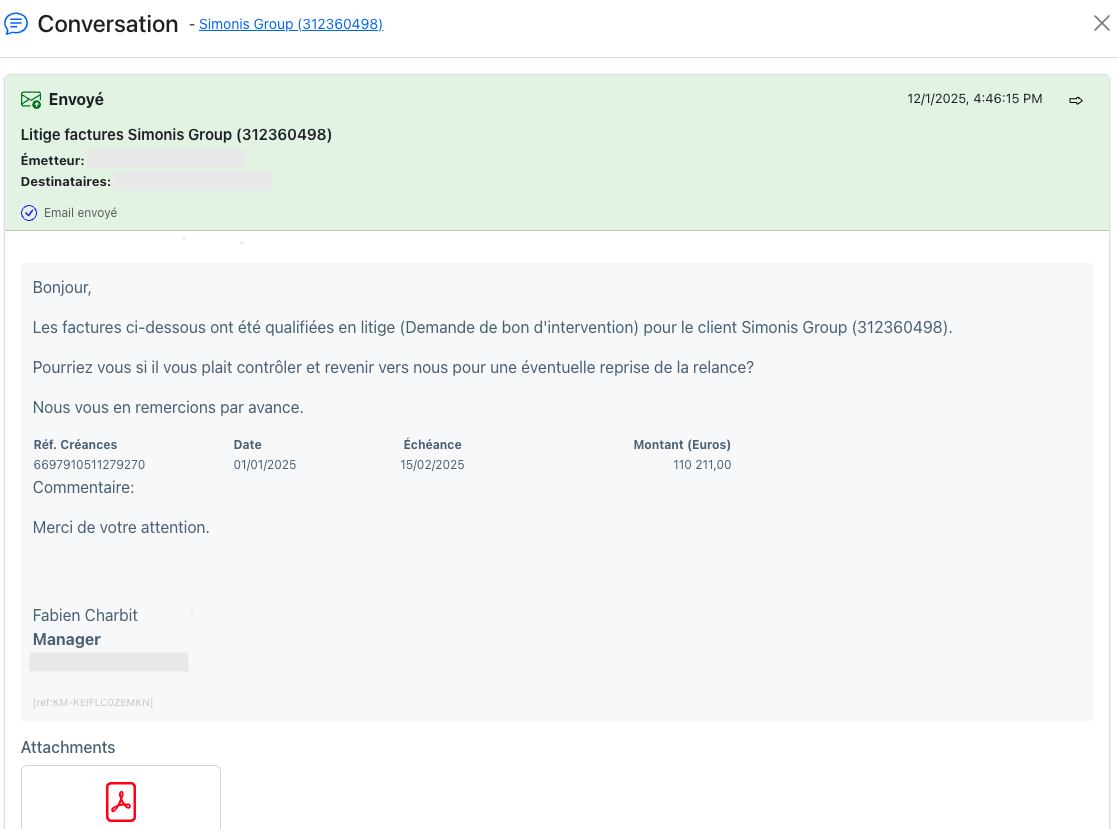Click the email subject Litige factures Simonis Group
This screenshot has height=829, width=1119.
pyautogui.click(x=176, y=135)
